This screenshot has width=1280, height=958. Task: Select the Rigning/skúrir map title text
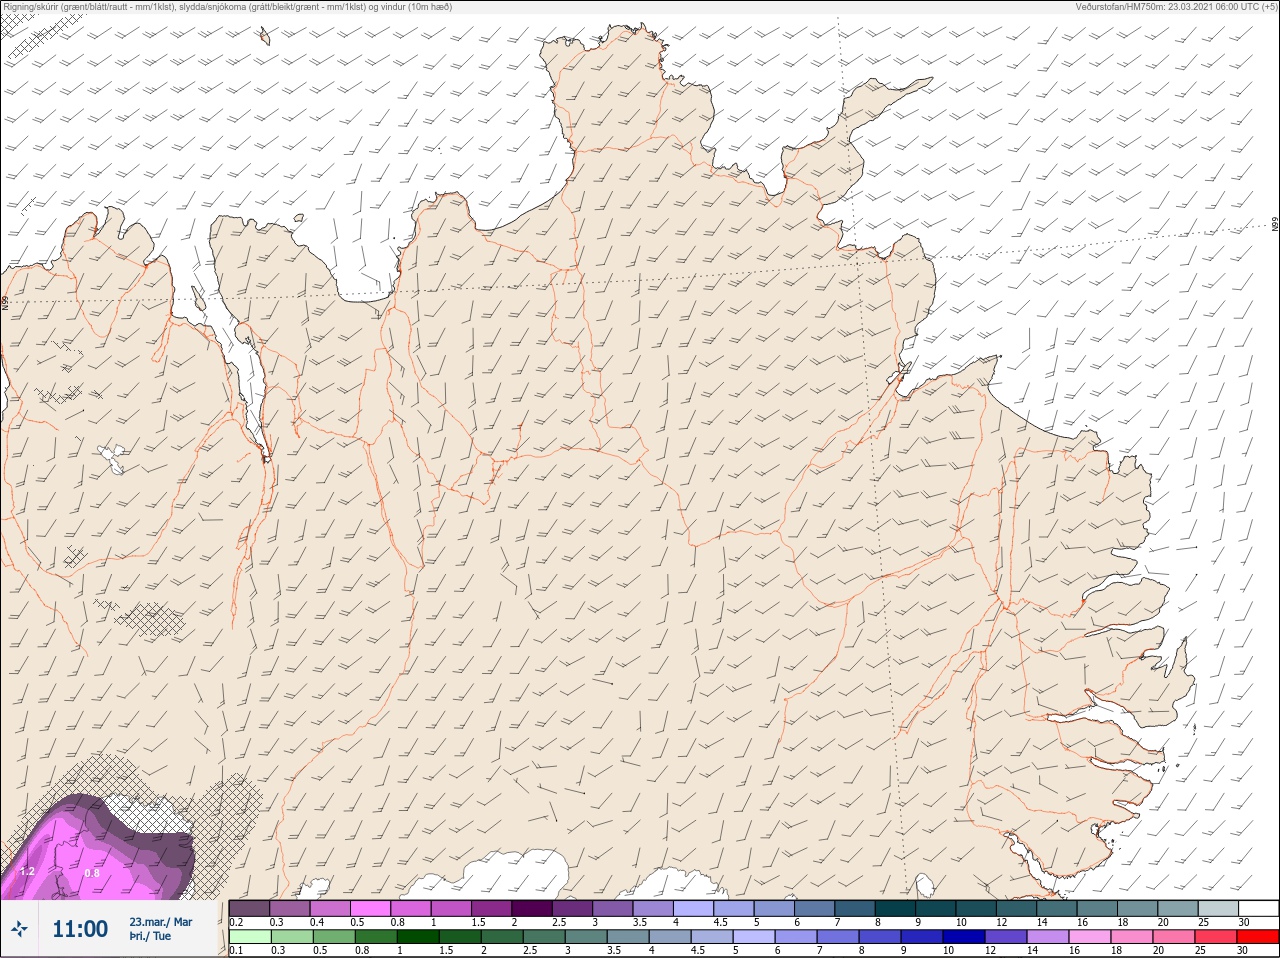pos(228,7)
